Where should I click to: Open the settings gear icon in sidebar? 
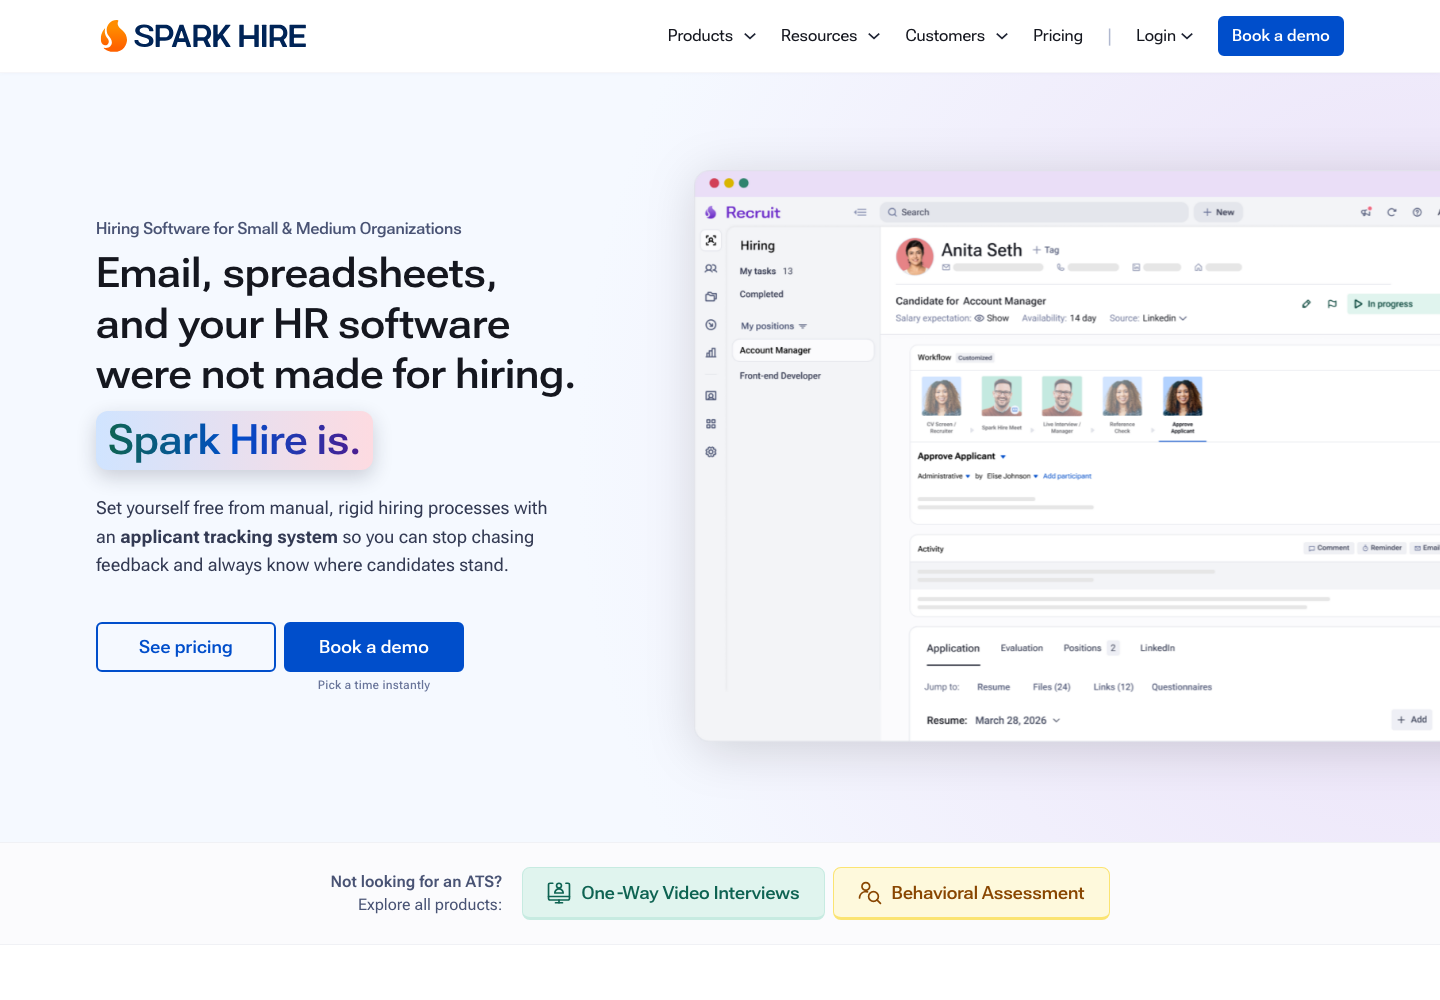point(711,452)
